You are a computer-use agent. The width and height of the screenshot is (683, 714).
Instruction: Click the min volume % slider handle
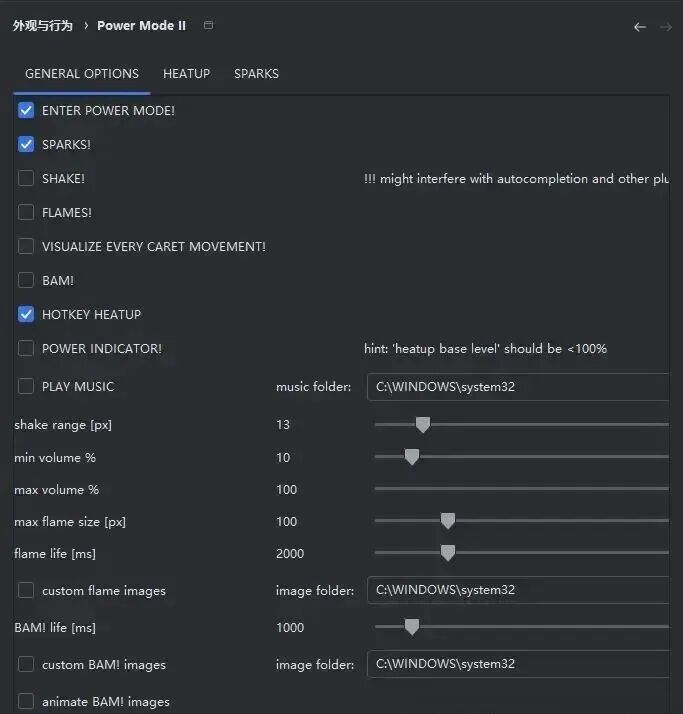pos(412,457)
